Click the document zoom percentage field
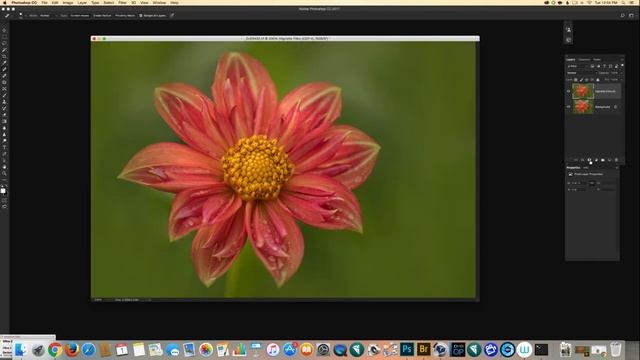Viewport: 640px width, 360px height. pyautogui.click(x=98, y=300)
